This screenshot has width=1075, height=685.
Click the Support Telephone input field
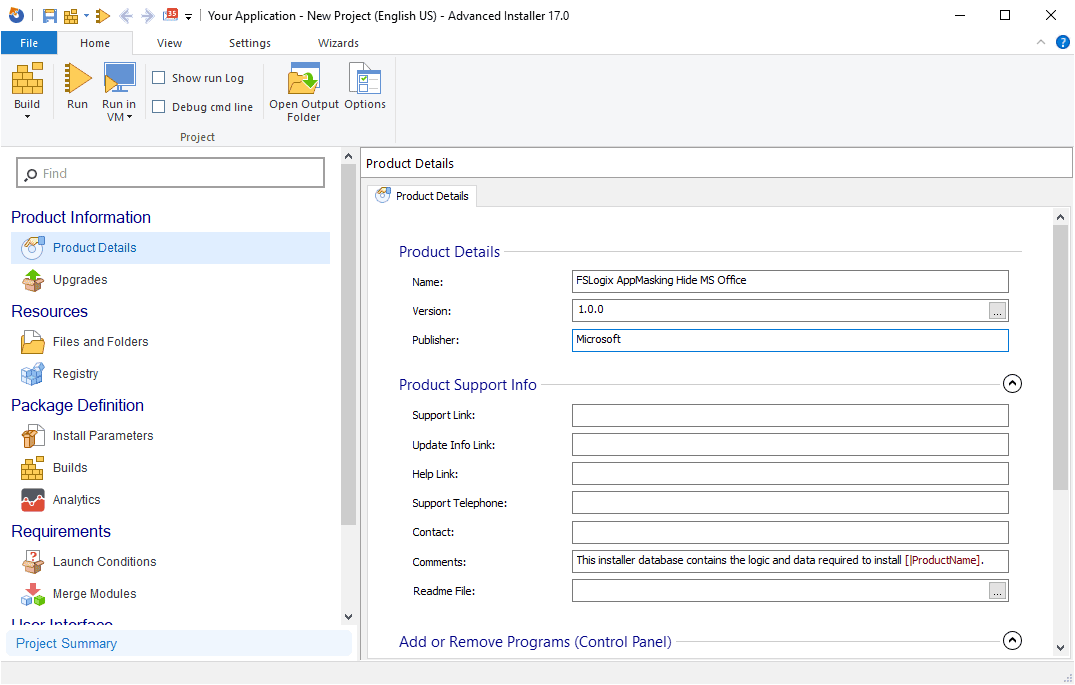click(790, 503)
